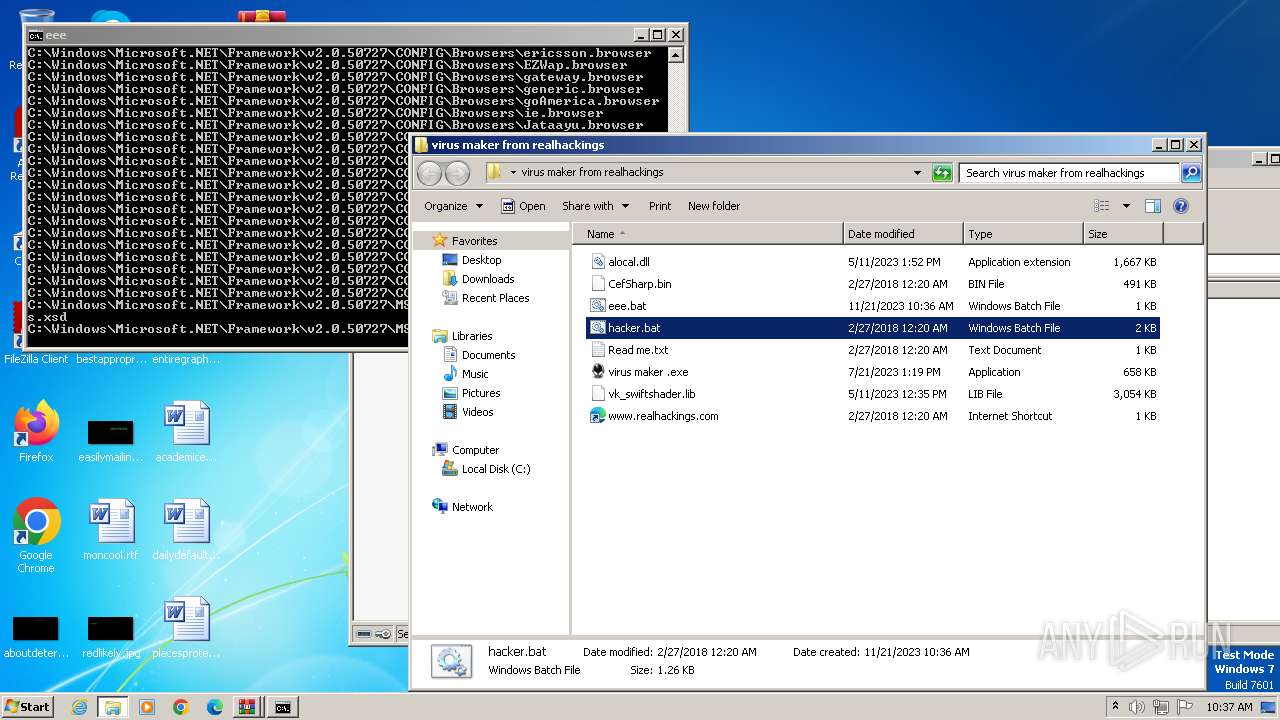Select the highlighted hacker.bat row
Image resolution: width=1280 pixels, height=720 pixels.
coord(872,328)
